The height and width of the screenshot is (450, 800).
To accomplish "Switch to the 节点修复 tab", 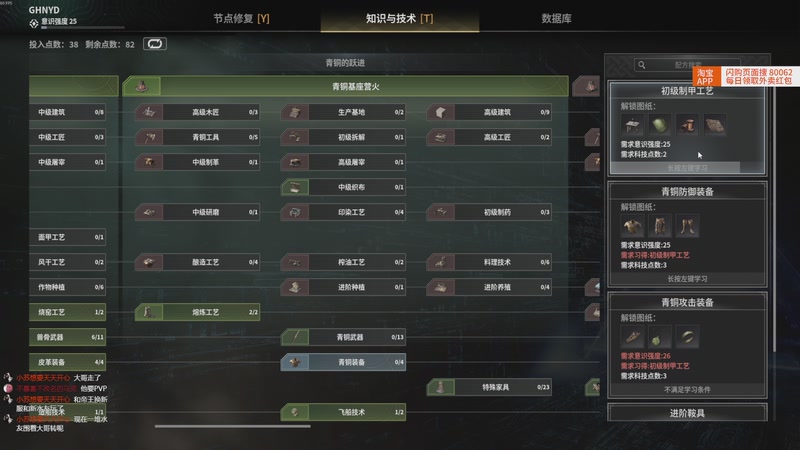I will [241, 19].
